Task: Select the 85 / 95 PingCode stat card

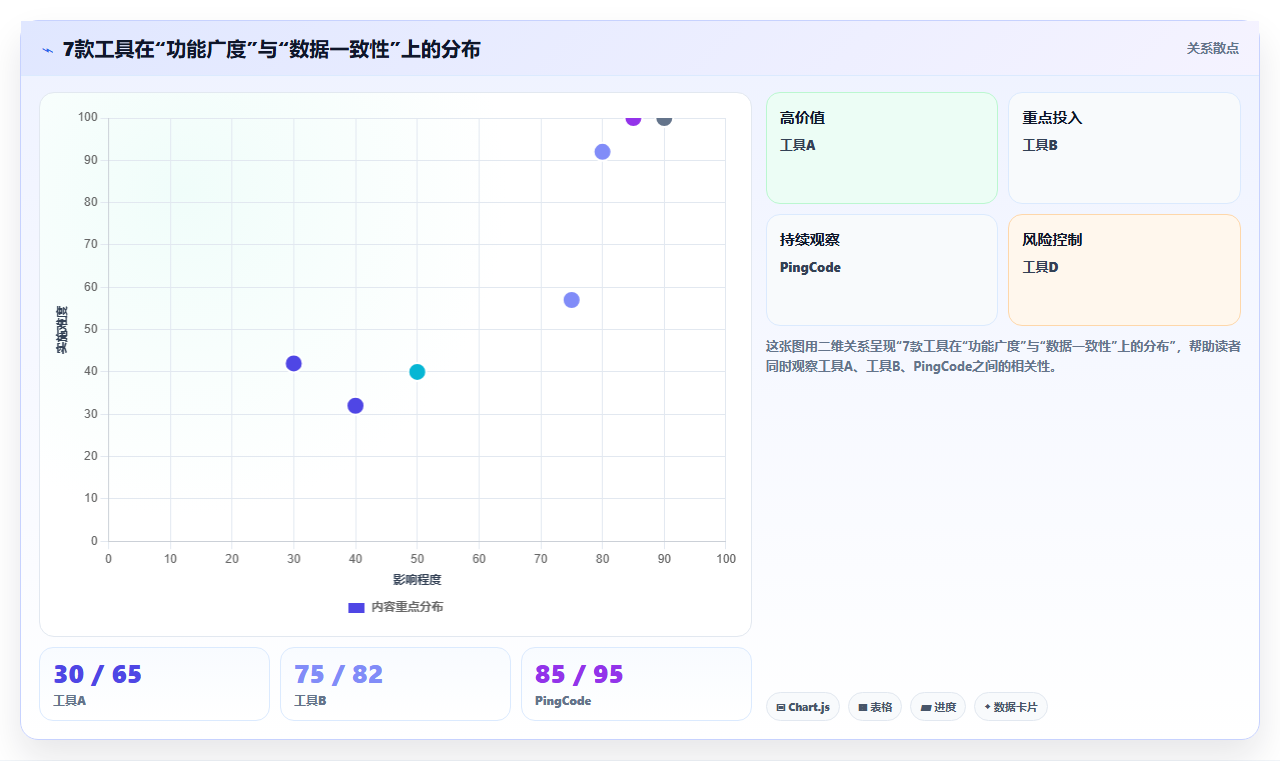Action: point(636,684)
